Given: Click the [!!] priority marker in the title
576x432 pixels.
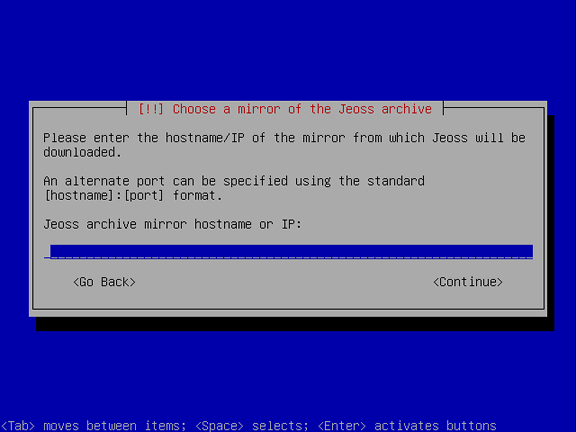Looking at the screenshot, I should pos(151,109).
